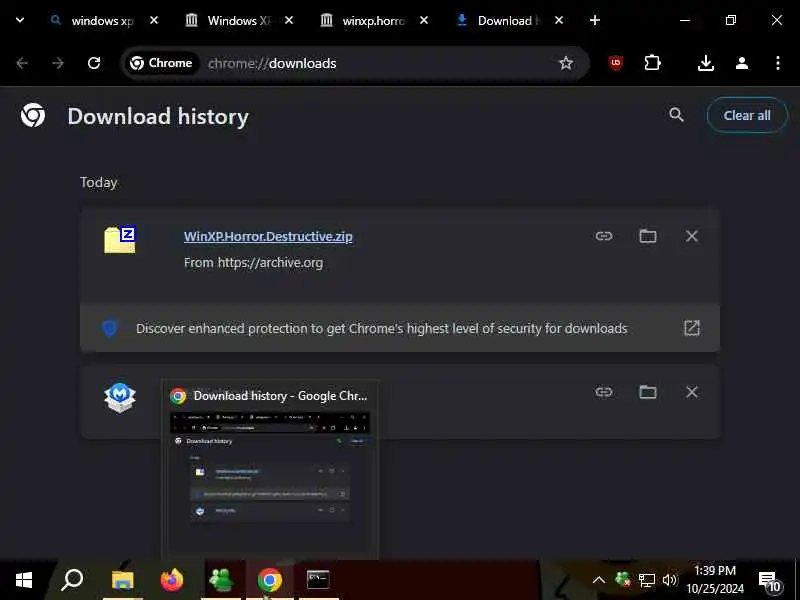This screenshot has height=600, width=800.
Task: Expand the hidden system tray icons
Action: tap(599, 580)
